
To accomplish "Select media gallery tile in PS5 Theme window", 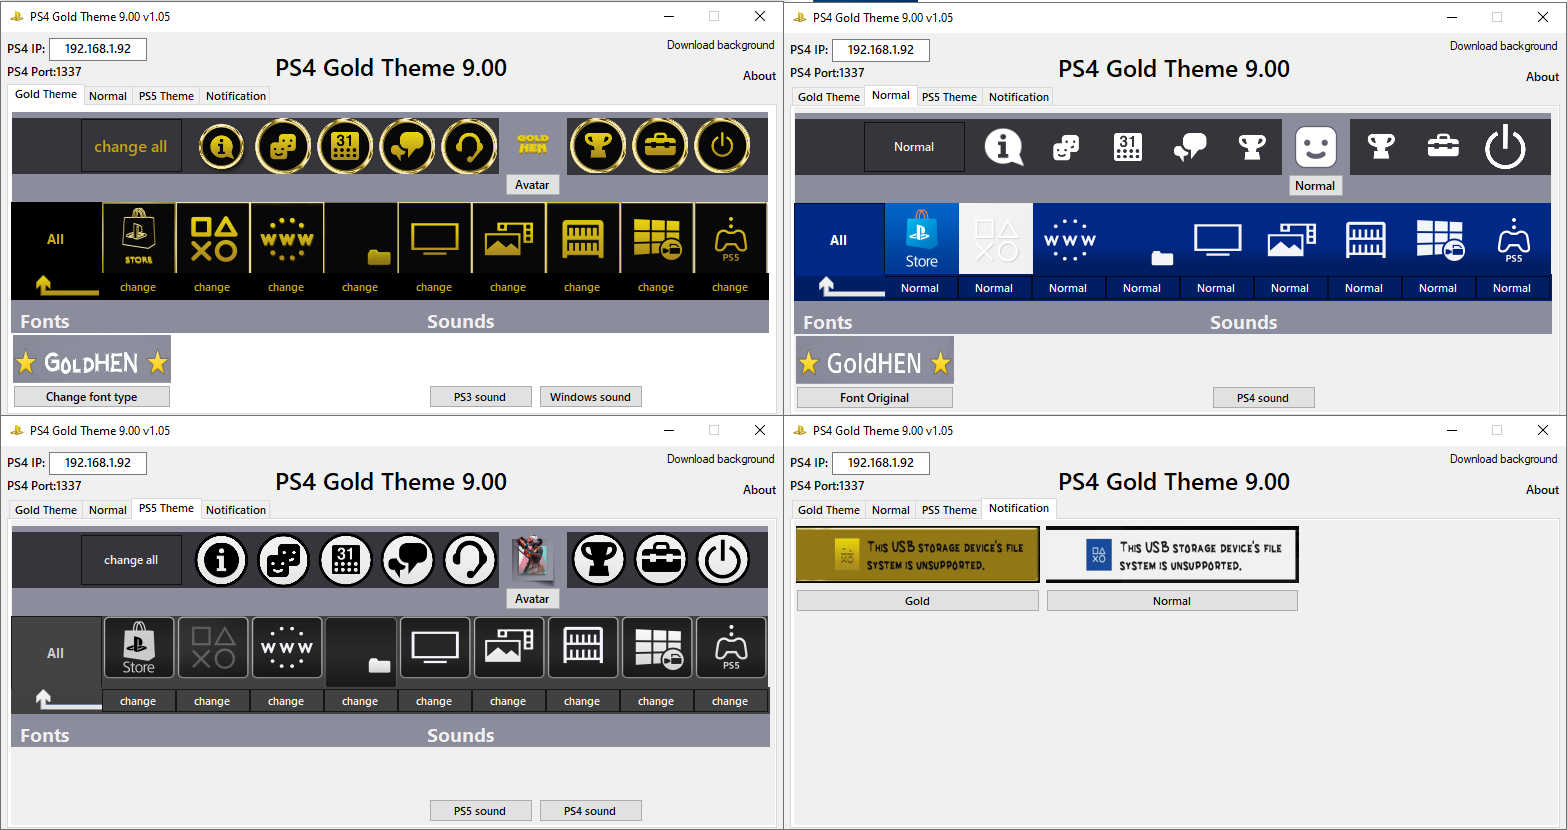I will click(509, 648).
